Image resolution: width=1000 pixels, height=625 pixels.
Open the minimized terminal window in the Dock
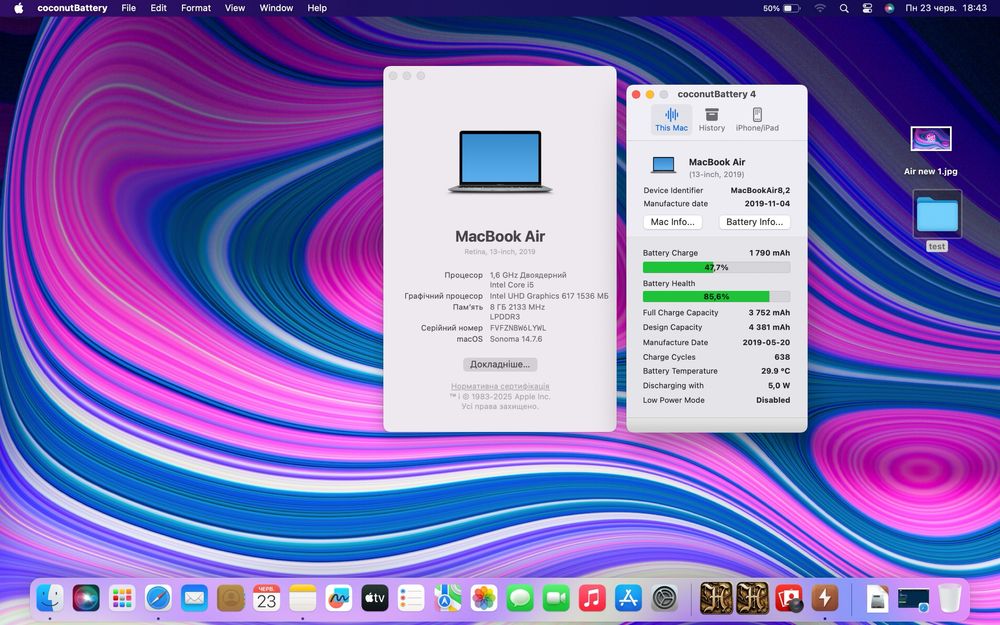pyautogui.click(x=913, y=598)
